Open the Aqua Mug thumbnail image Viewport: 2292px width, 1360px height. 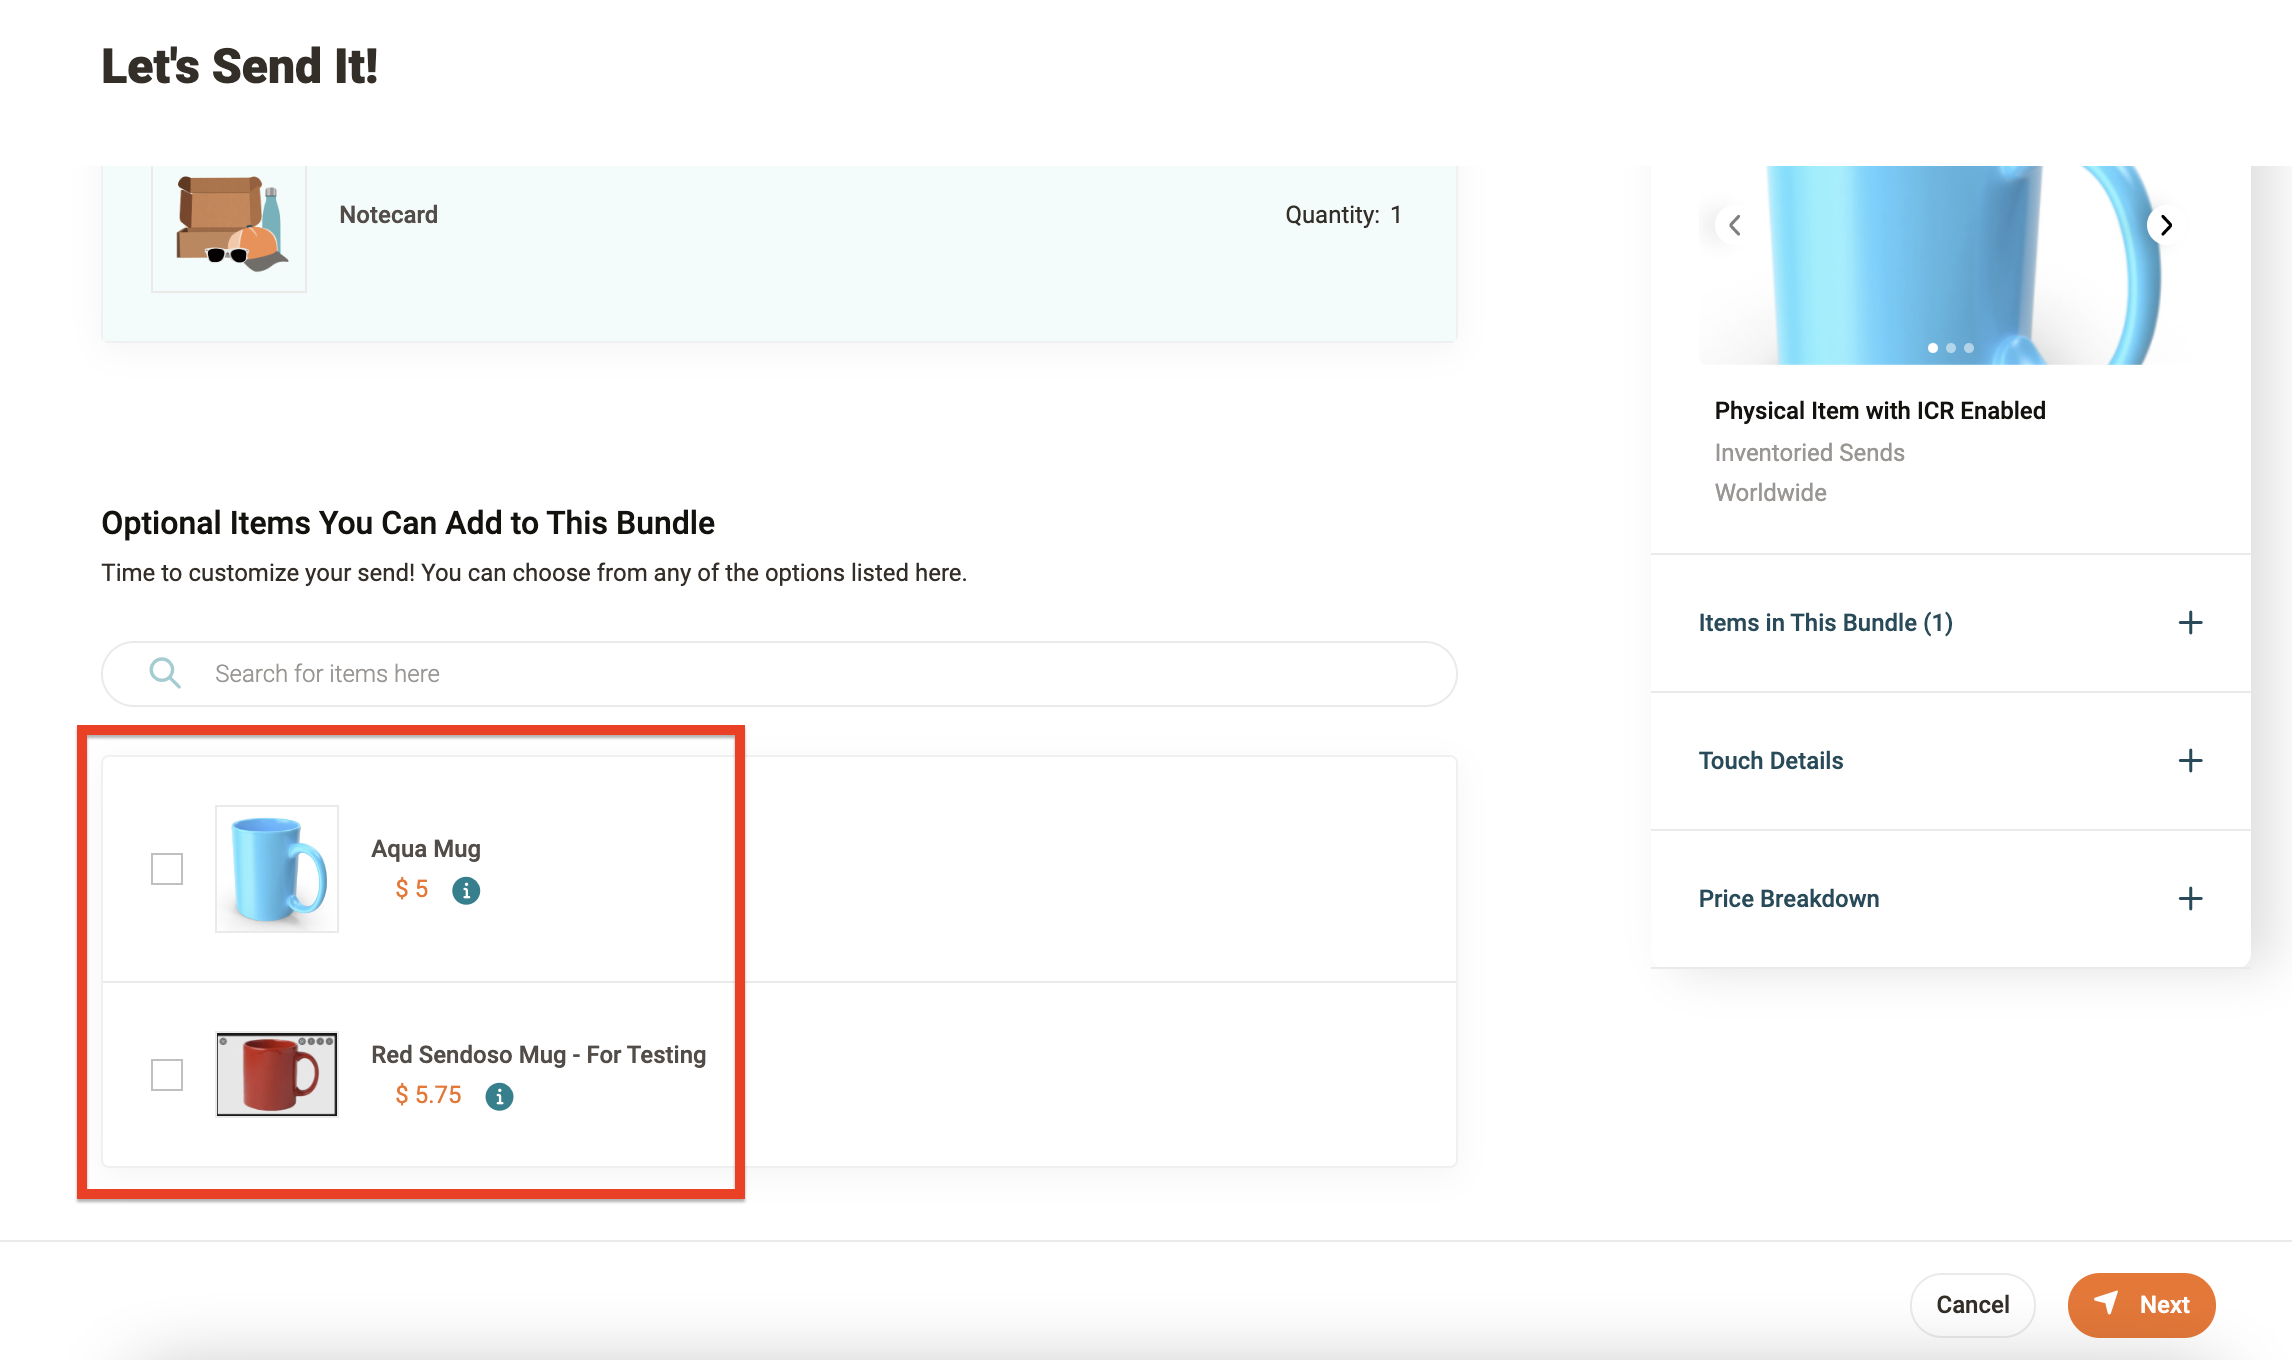277,869
